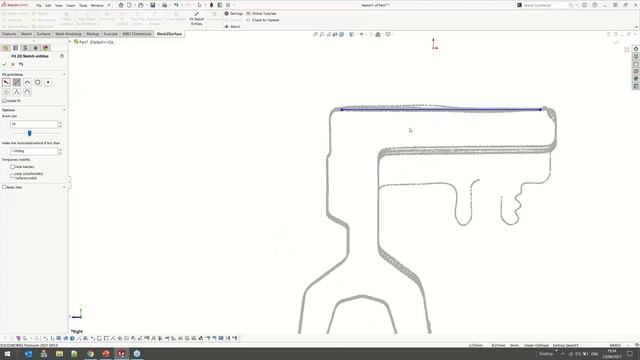640x360 pixels.
Task: Click the Options gear icon in quick toolbar
Action: pyautogui.click(x=228, y=5)
